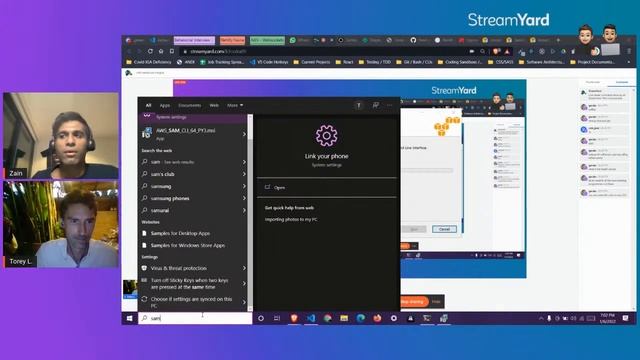Go to browser home page icon

pyautogui.click(x=161, y=51)
